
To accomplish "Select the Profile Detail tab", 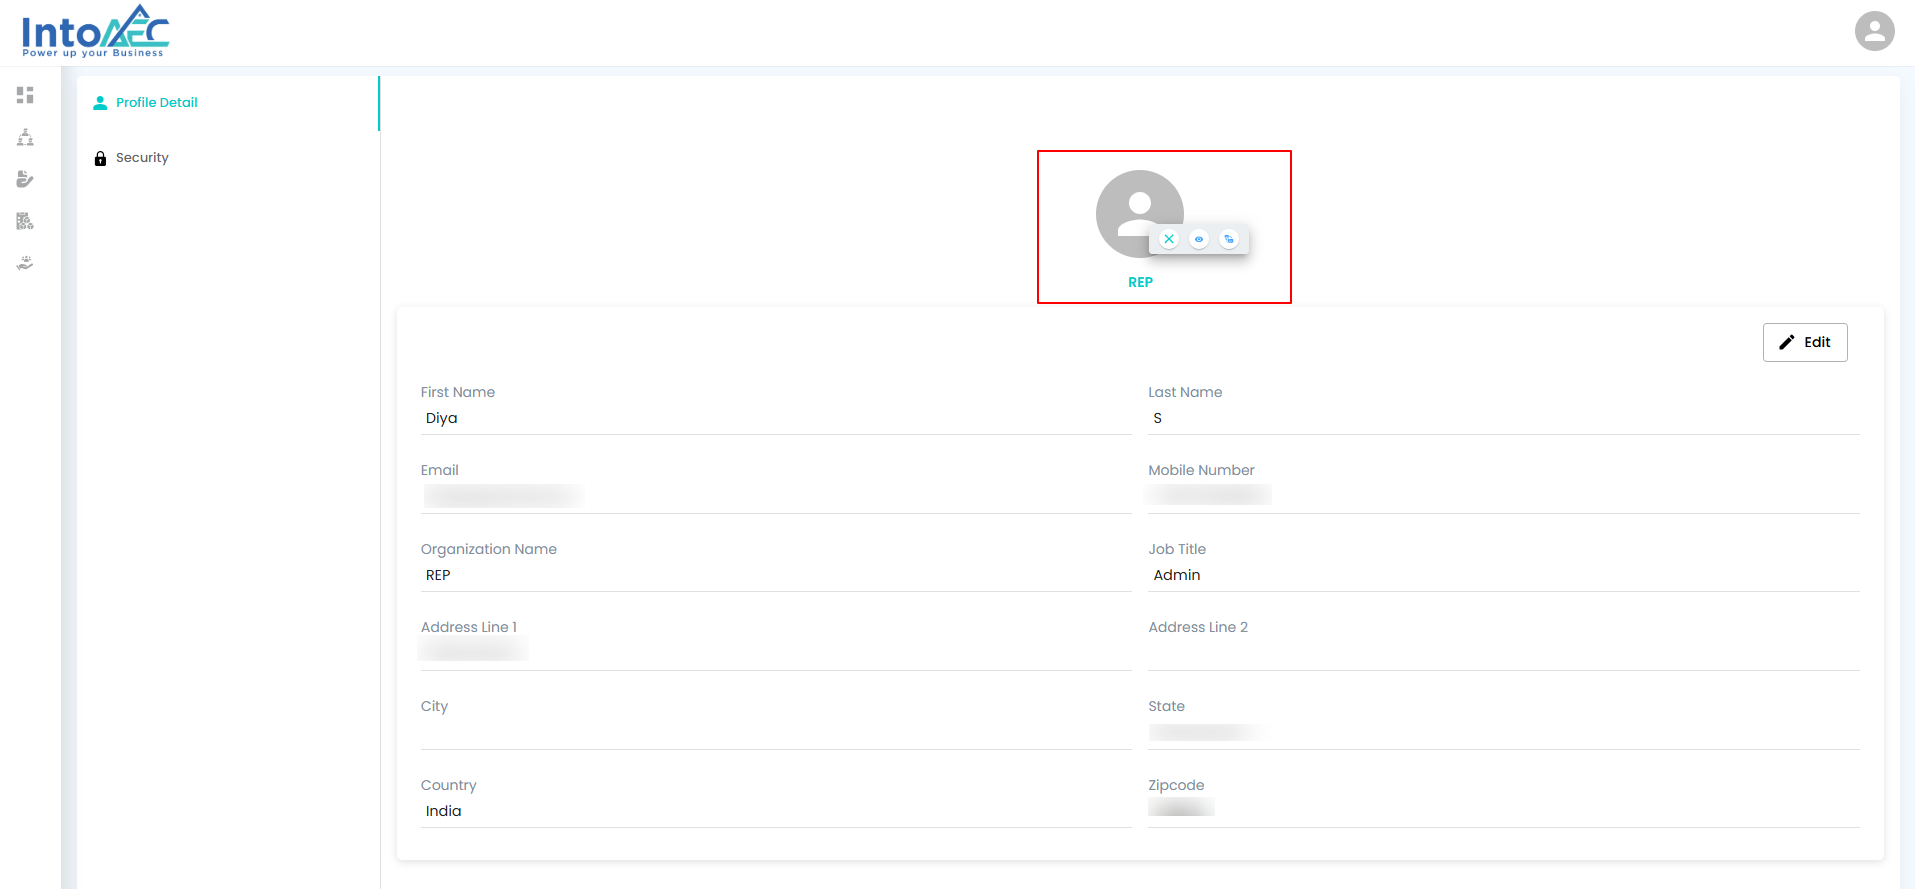I will pos(228,103).
